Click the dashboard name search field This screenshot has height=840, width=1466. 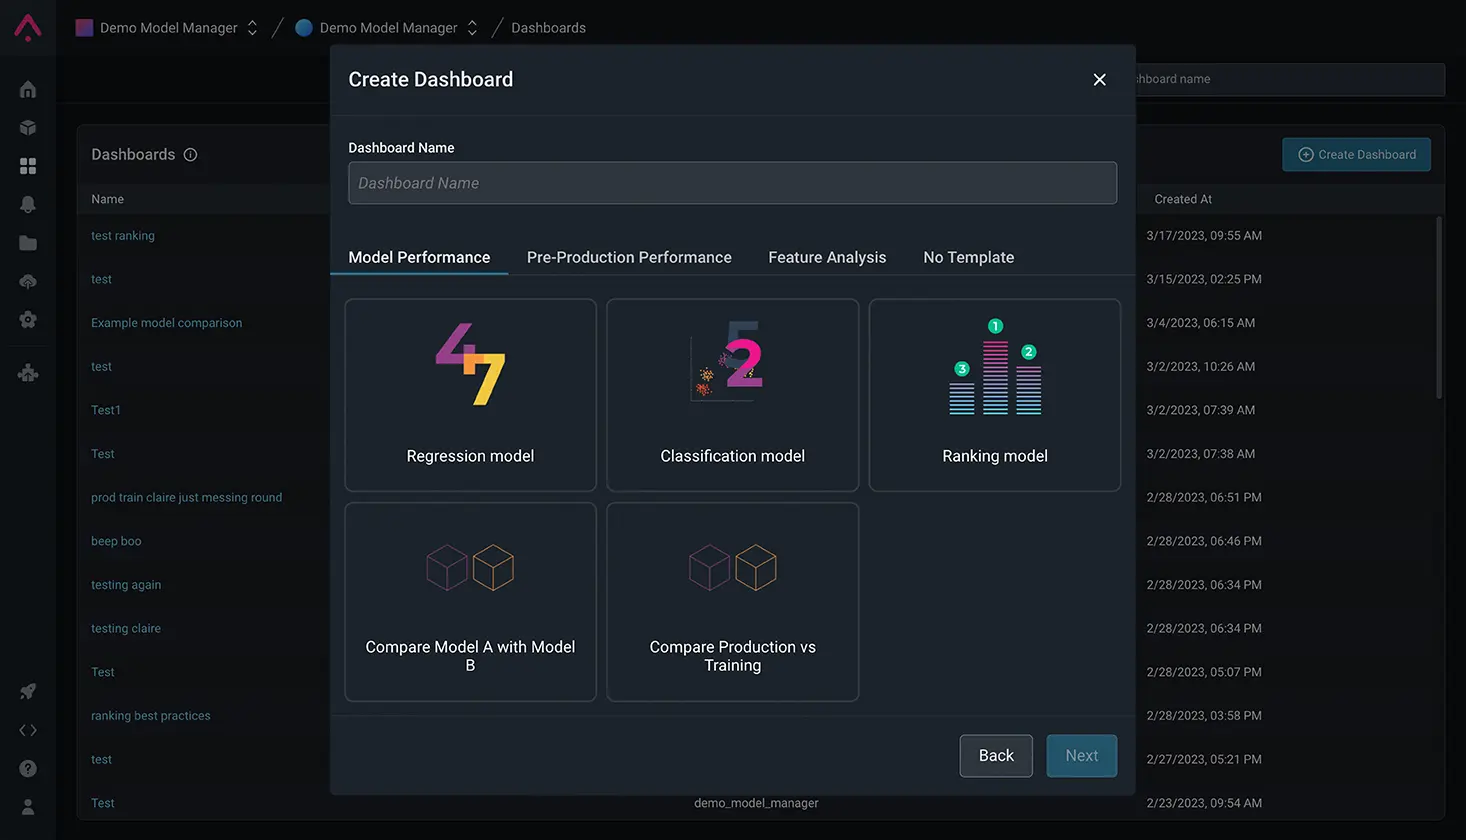click(x=1290, y=79)
